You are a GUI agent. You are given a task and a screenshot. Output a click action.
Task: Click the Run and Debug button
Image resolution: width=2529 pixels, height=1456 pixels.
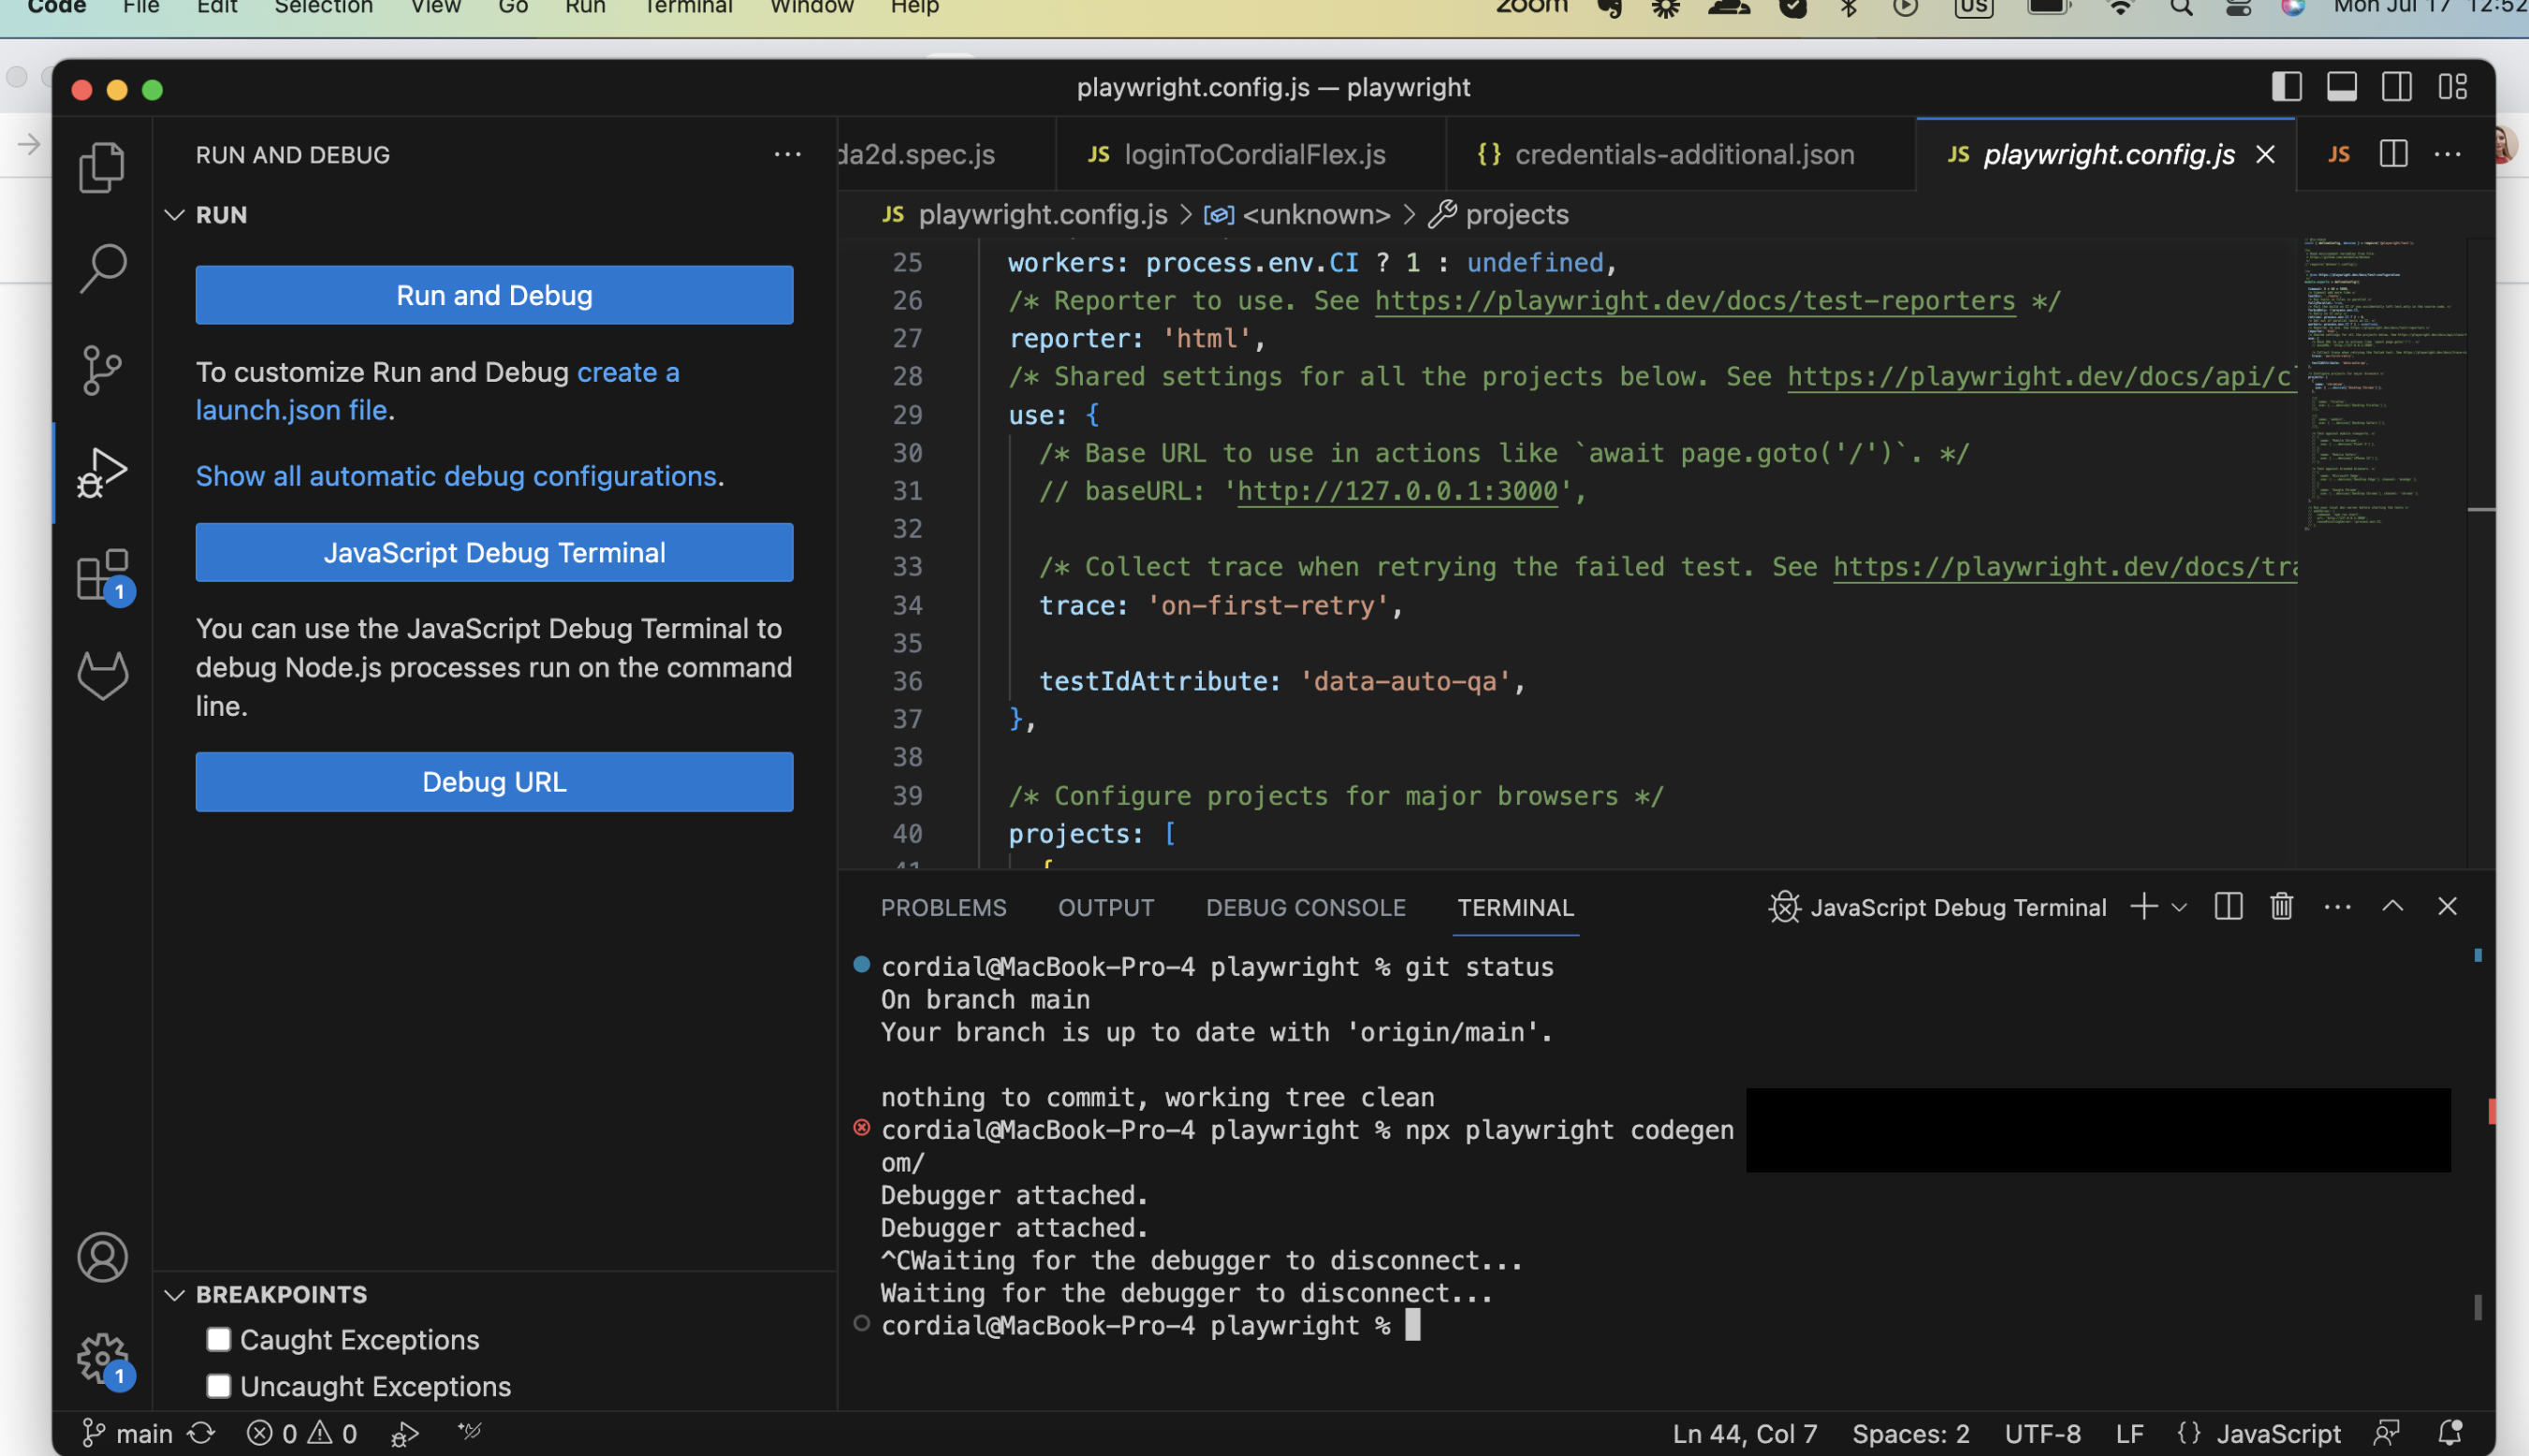[494, 294]
